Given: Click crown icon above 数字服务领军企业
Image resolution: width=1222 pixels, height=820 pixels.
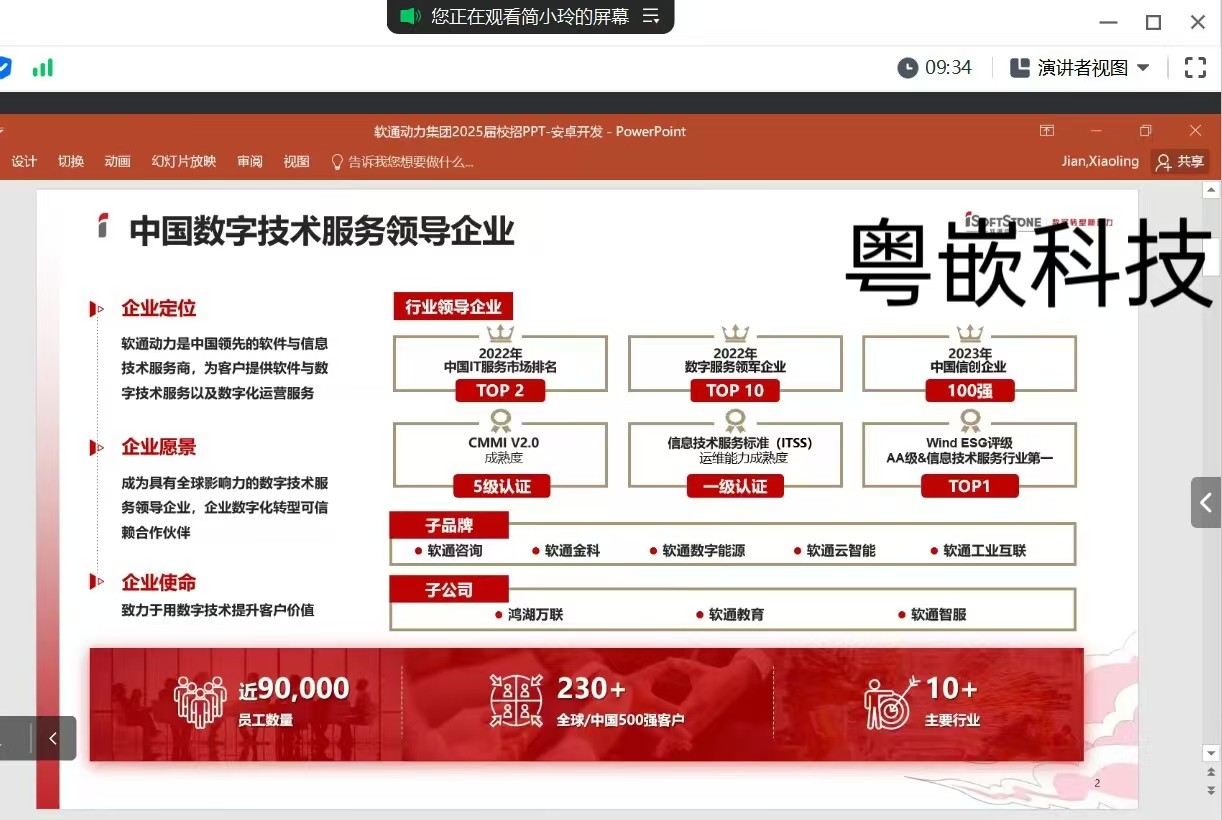Looking at the screenshot, I should 736,333.
